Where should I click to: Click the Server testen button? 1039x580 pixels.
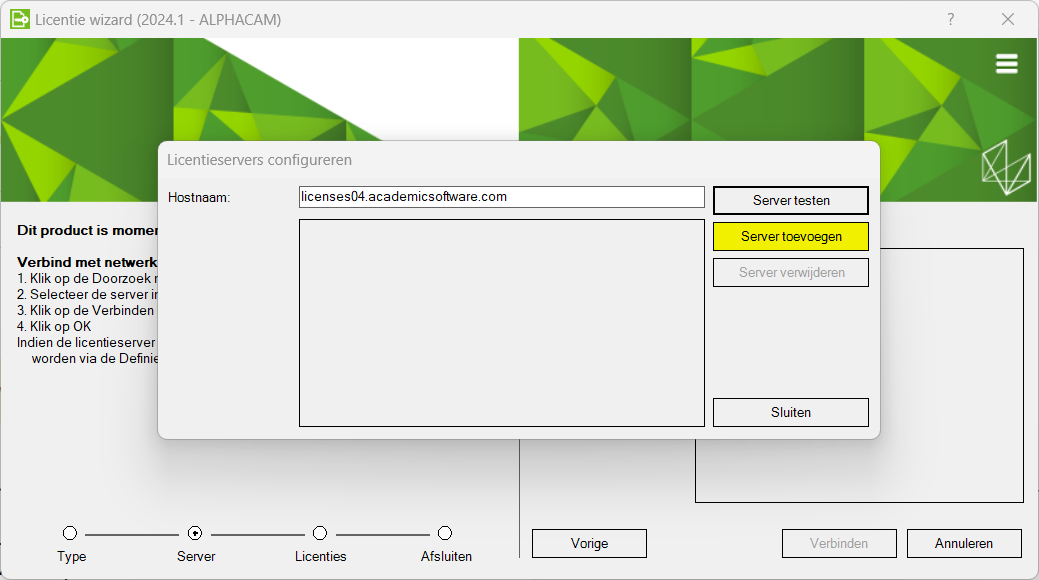[791, 200]
